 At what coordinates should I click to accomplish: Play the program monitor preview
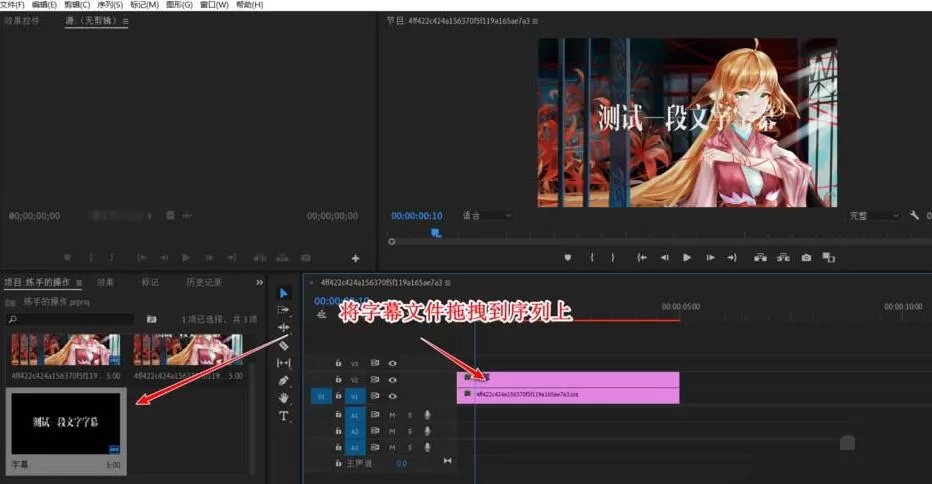[687, 257]
